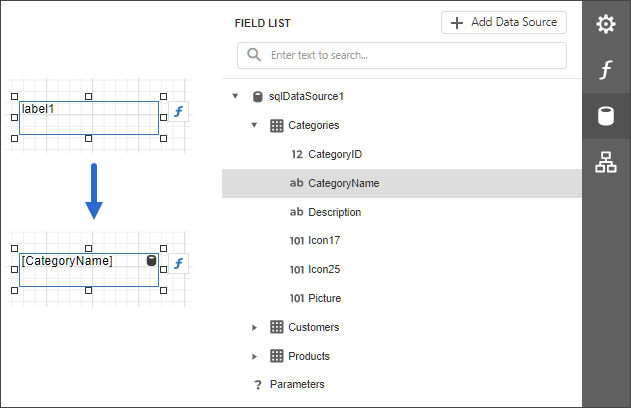This screenshot has width=631, height=408.
Task: Open the Properties gear panel
Action: (606, 24)
